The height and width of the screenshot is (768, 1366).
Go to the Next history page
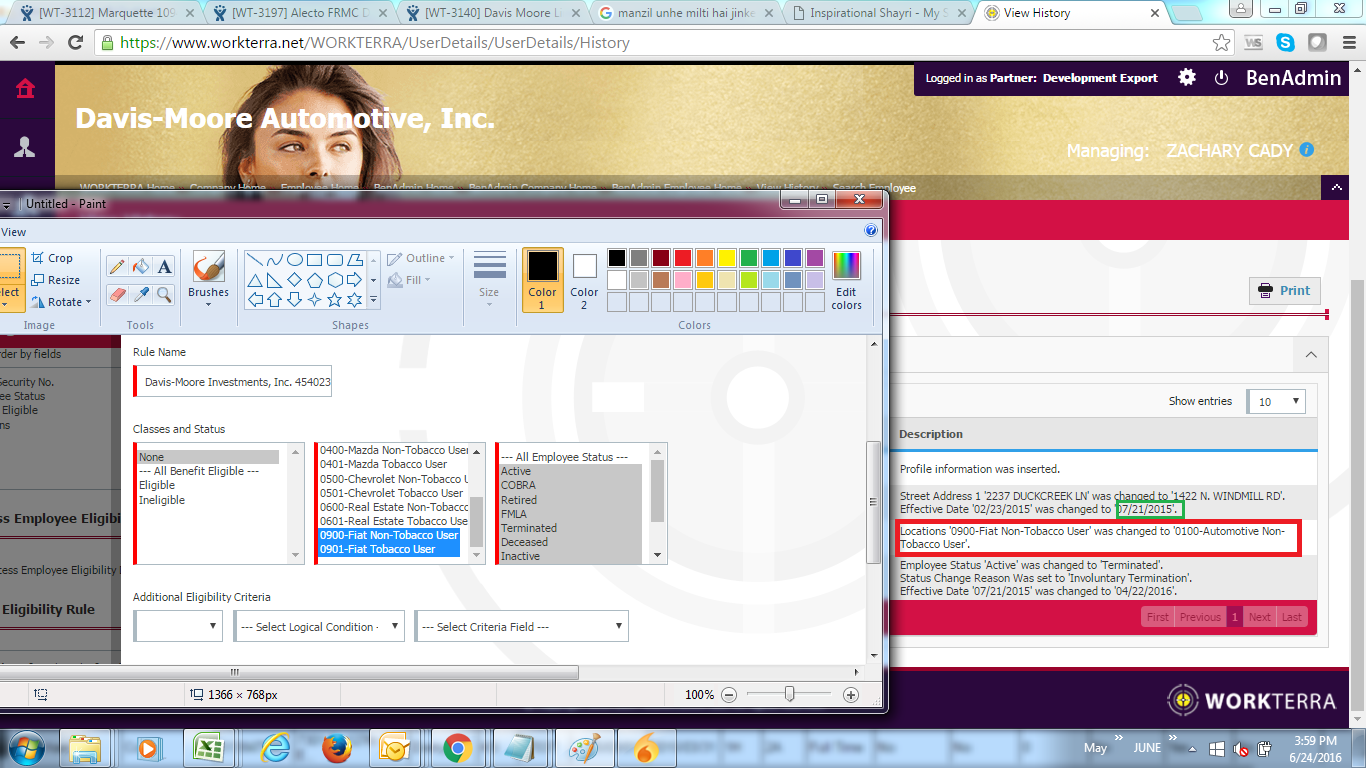pos(1260,617)
